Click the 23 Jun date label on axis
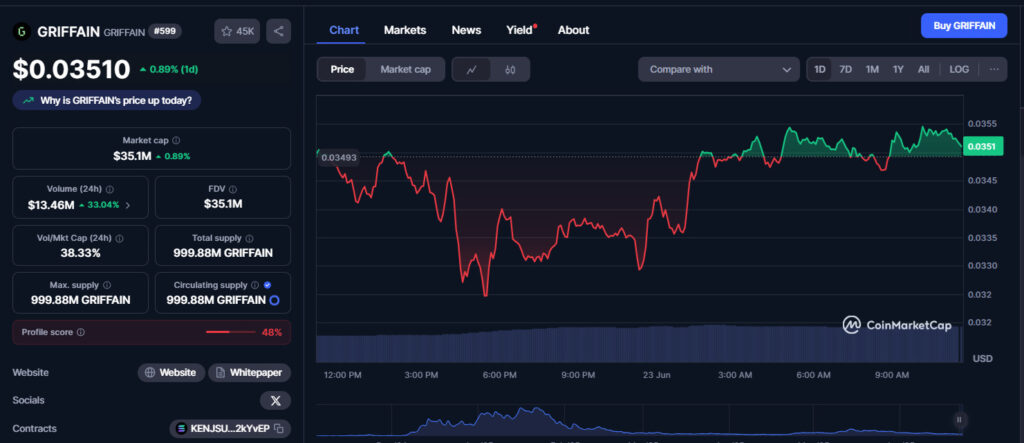The height and width of the screenshot is (443, 1024). (x=657, y=375)
